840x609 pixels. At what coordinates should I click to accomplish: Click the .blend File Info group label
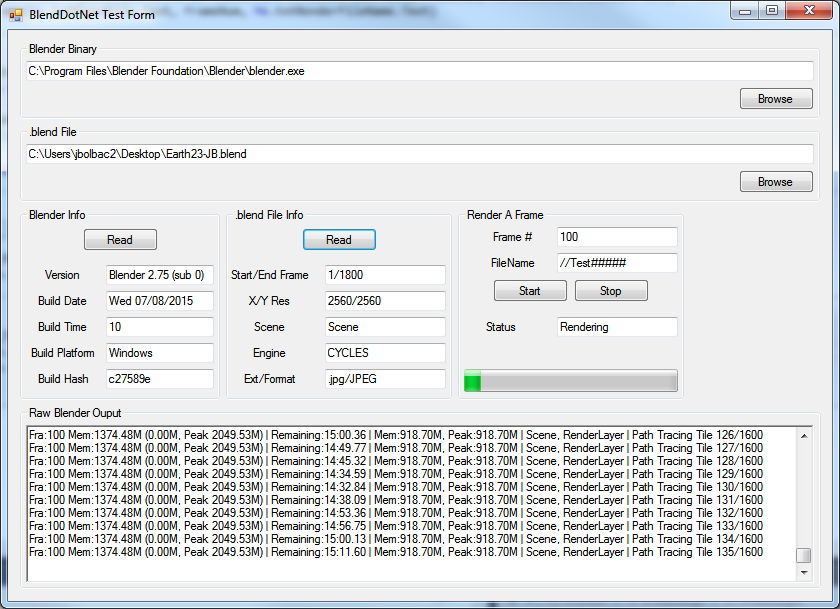click(x=269, y=215)
